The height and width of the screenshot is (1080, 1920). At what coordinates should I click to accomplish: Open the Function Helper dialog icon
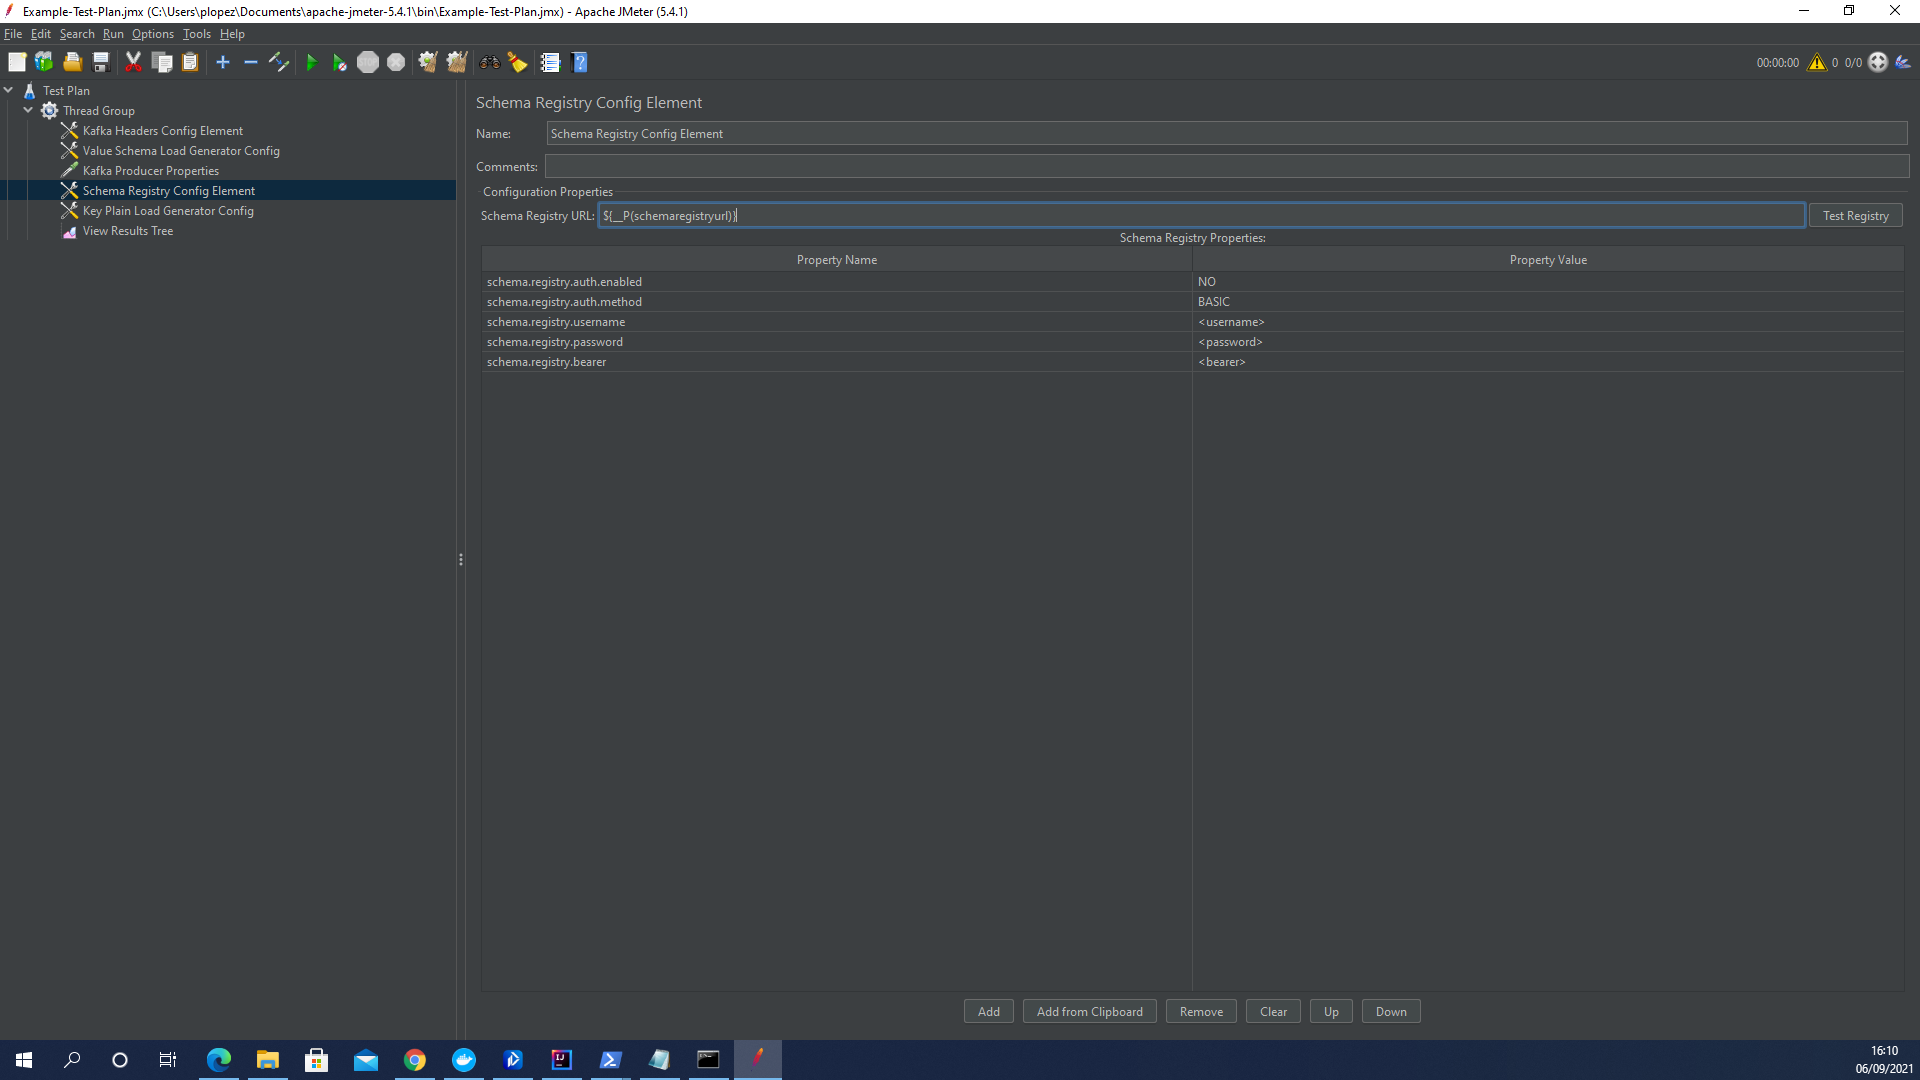click(x=550, y=62)
